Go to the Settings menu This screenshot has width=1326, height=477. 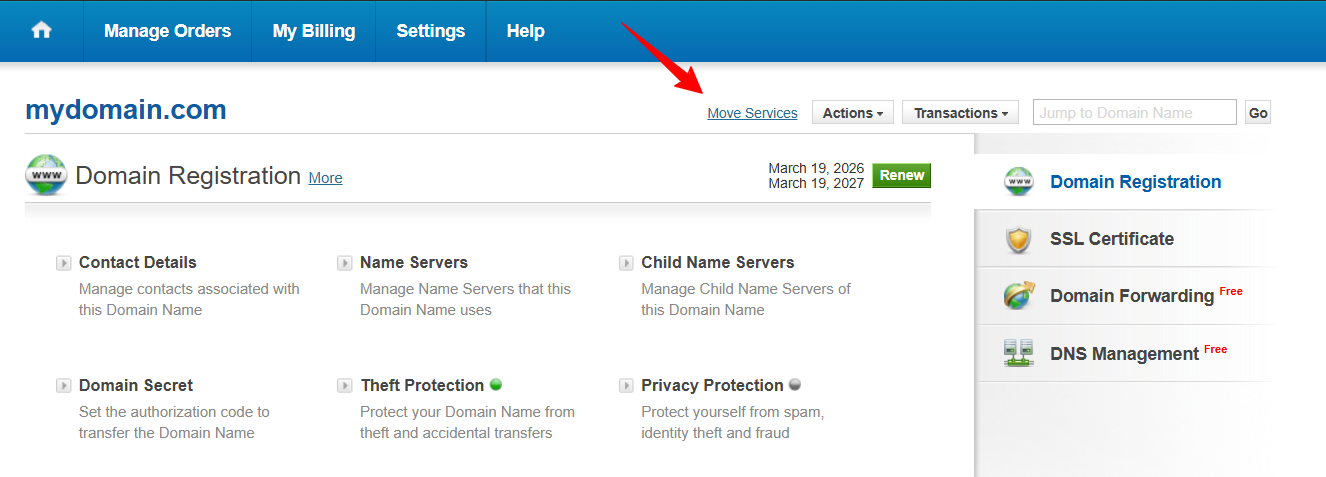[430, 31]
